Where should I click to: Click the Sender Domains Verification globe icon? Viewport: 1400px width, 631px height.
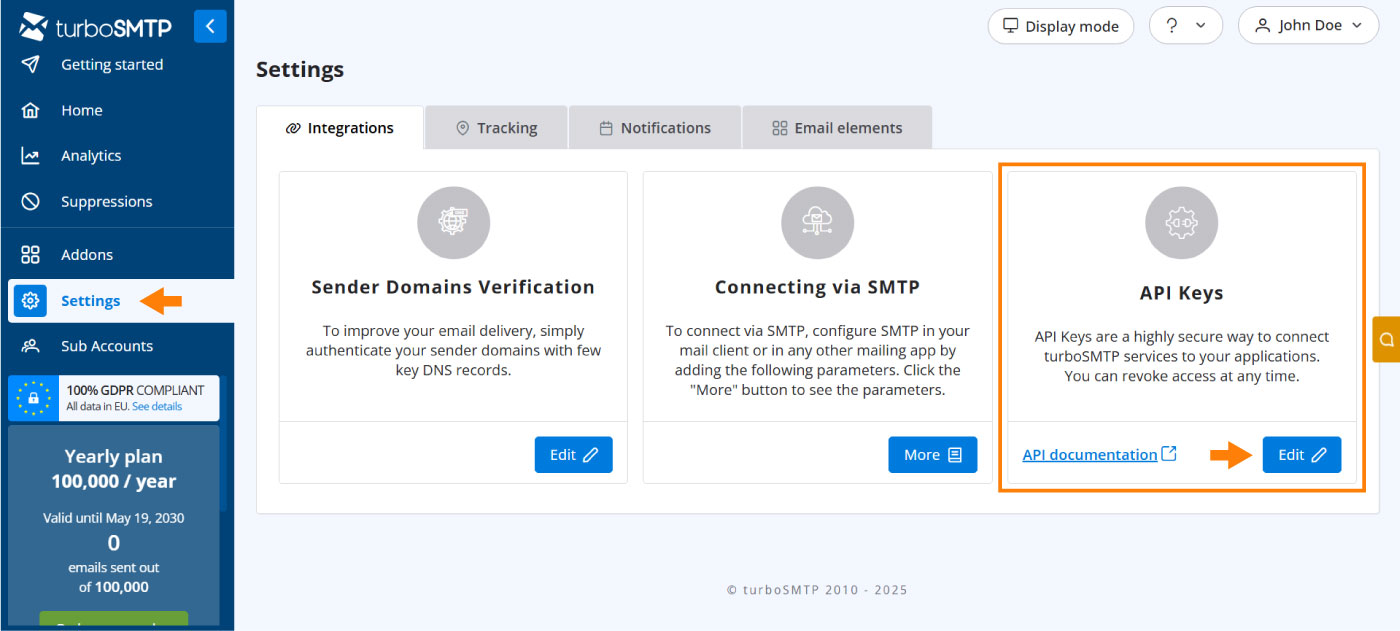coord(453,223)
